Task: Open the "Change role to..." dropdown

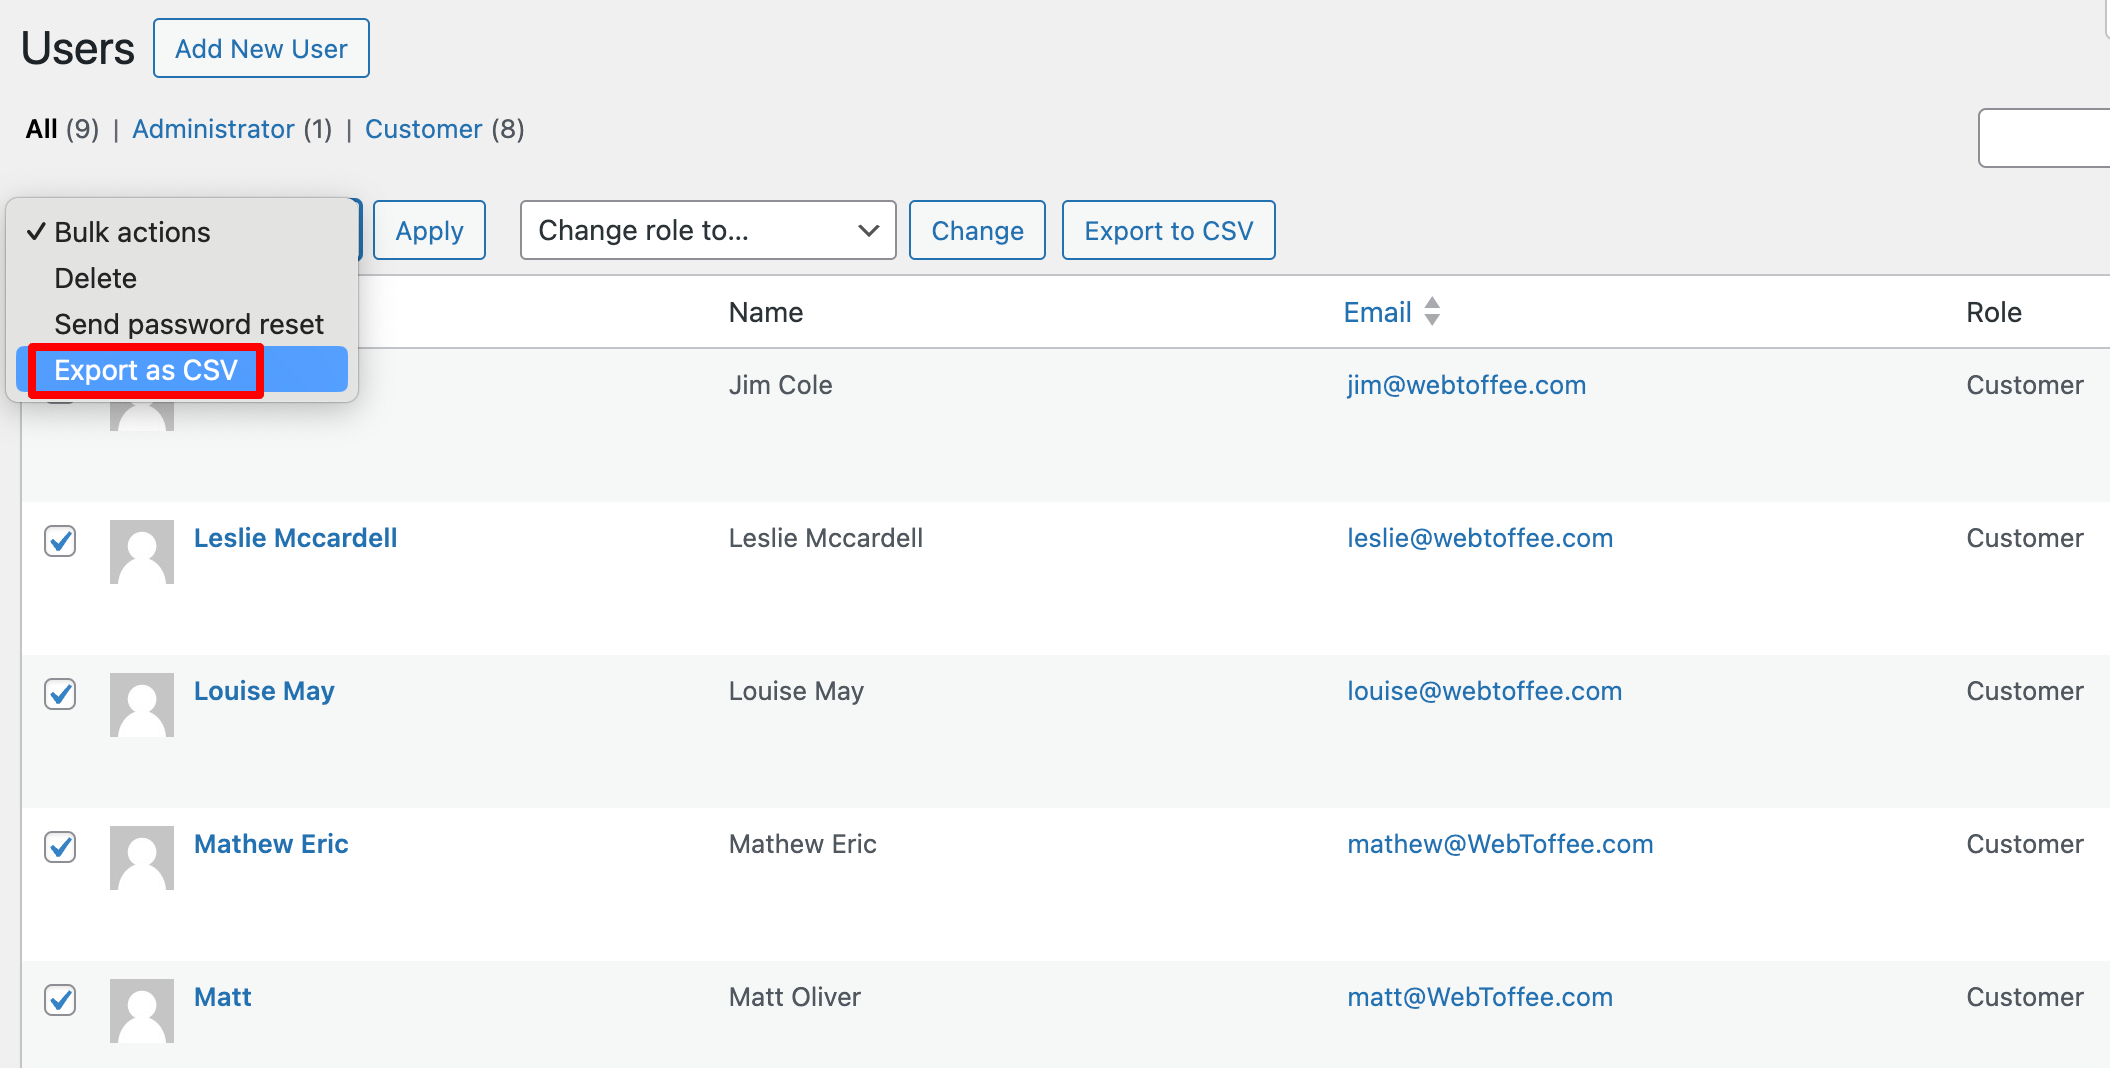Action: (x=707, y=230)
